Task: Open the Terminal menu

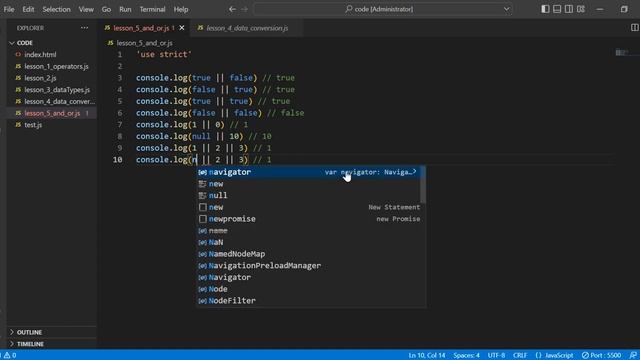Action: point(152,9)
